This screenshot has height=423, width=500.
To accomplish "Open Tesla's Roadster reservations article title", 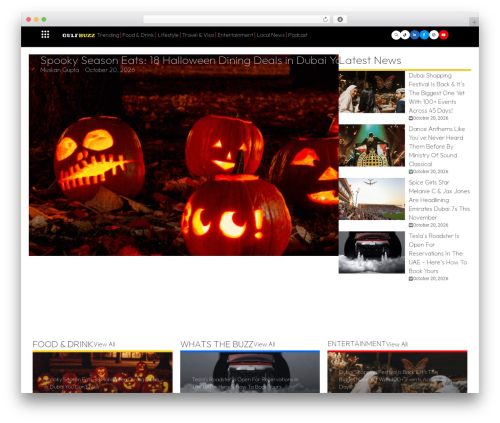I will (438, 253).
